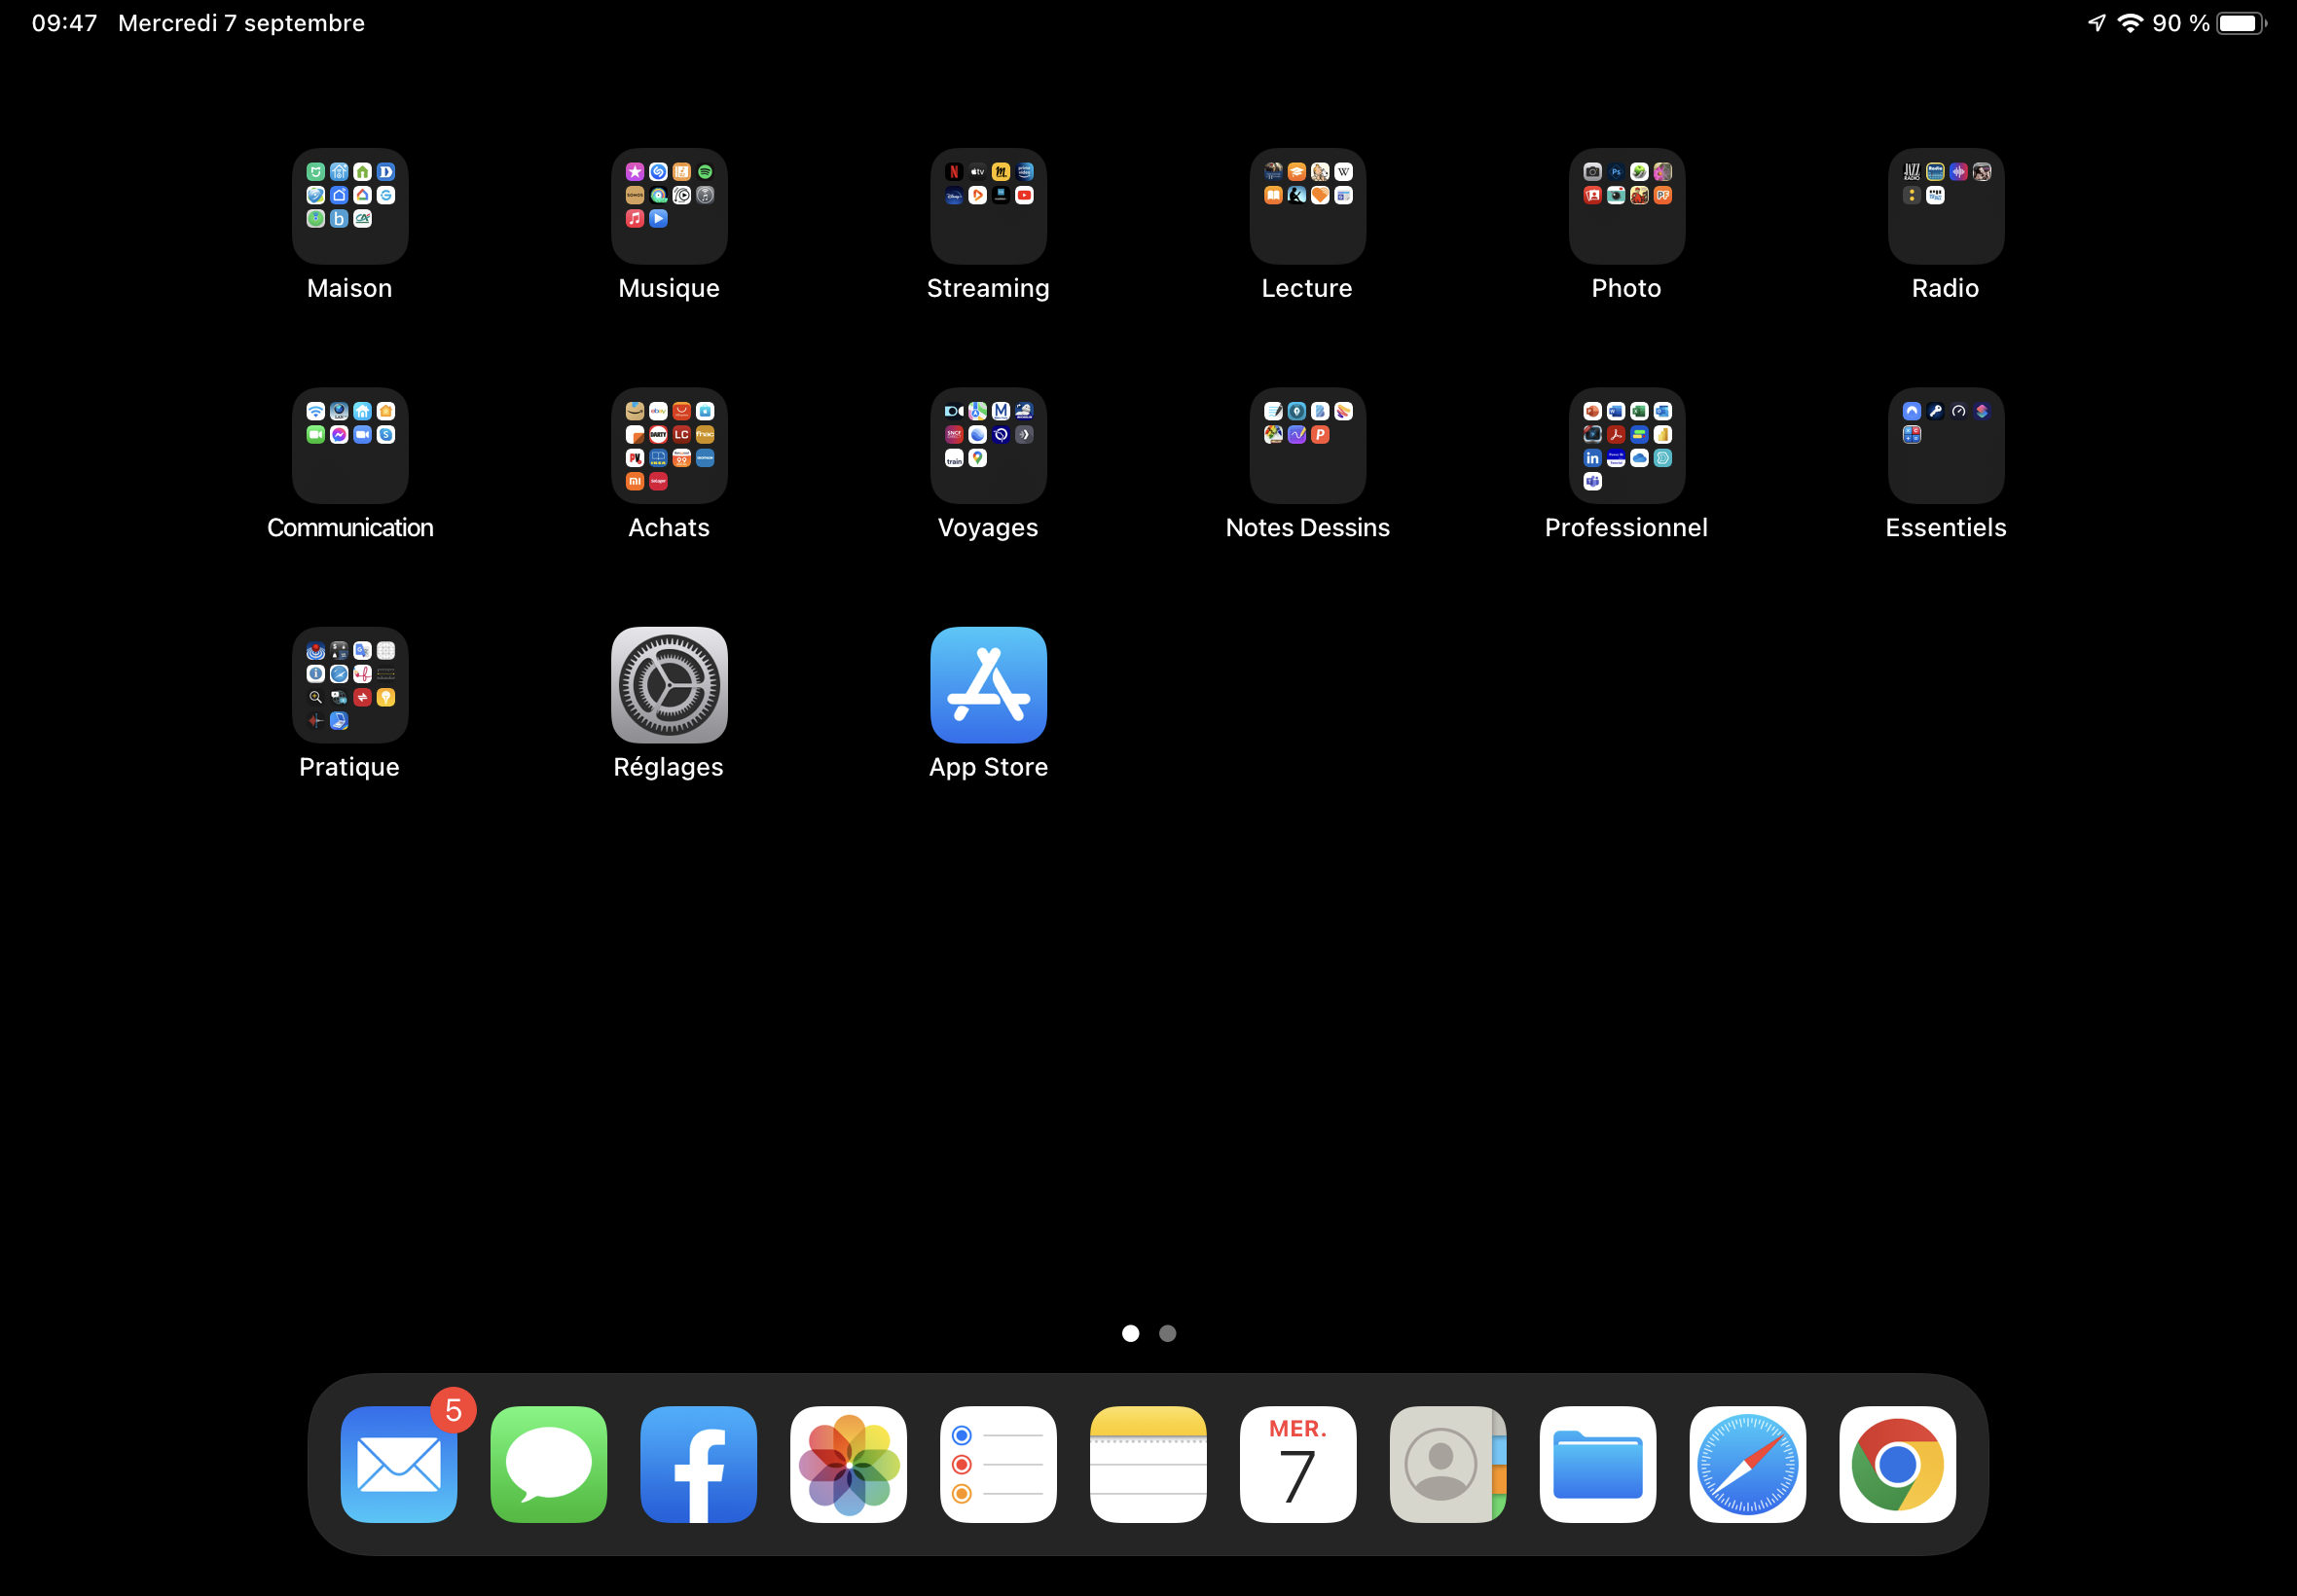Image resolution: width=2297 pixels, height=1596 pixels.
Task: Open the Achats folder
Action: tap(669, 446)
